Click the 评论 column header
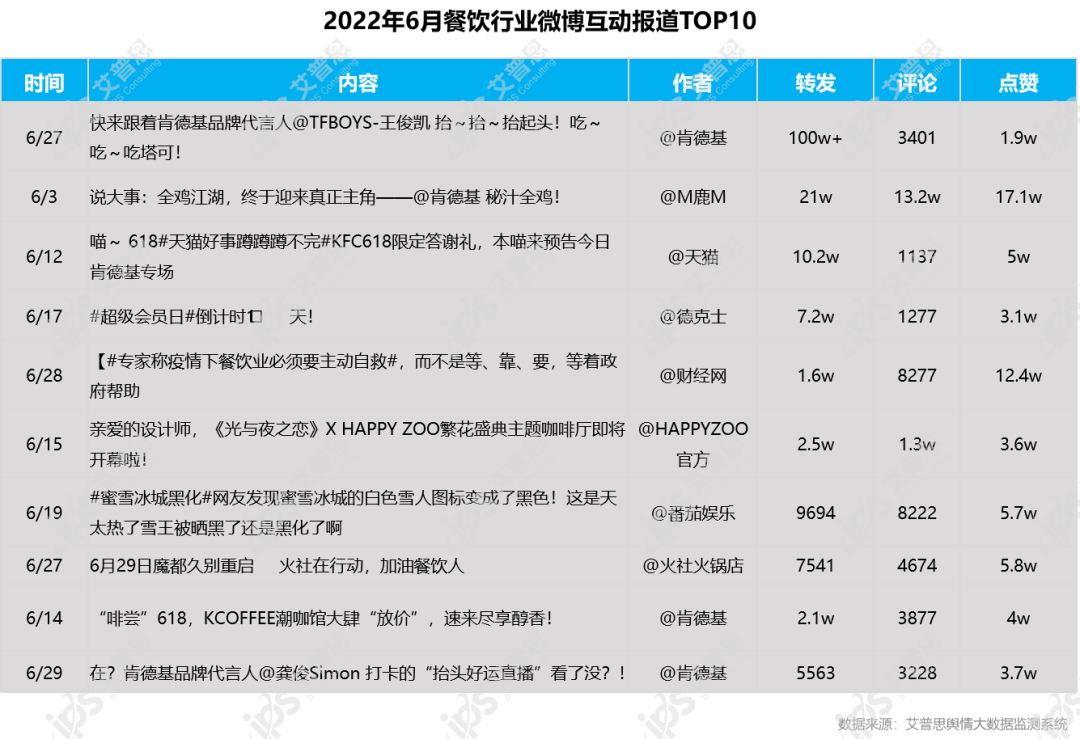 click(917, 83)
